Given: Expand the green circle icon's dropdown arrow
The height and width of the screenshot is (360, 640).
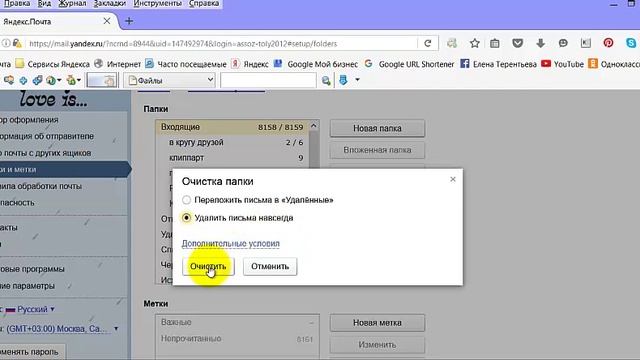Looking at the screenshot, I should [59, 80].
